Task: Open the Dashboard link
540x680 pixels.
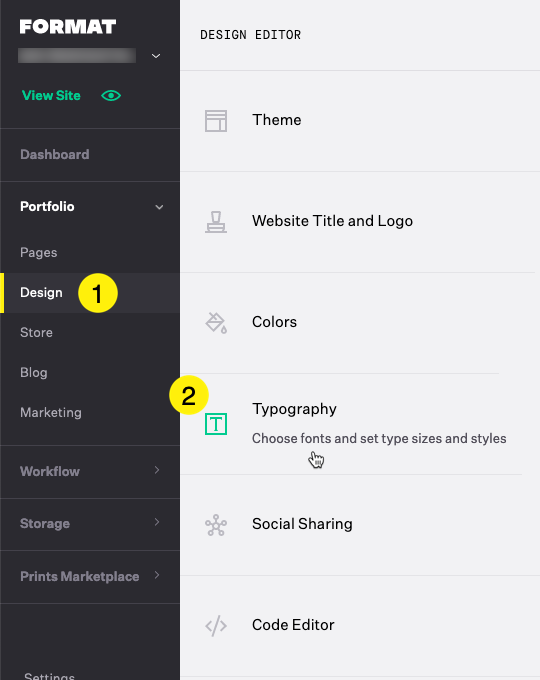Action: 55,154
